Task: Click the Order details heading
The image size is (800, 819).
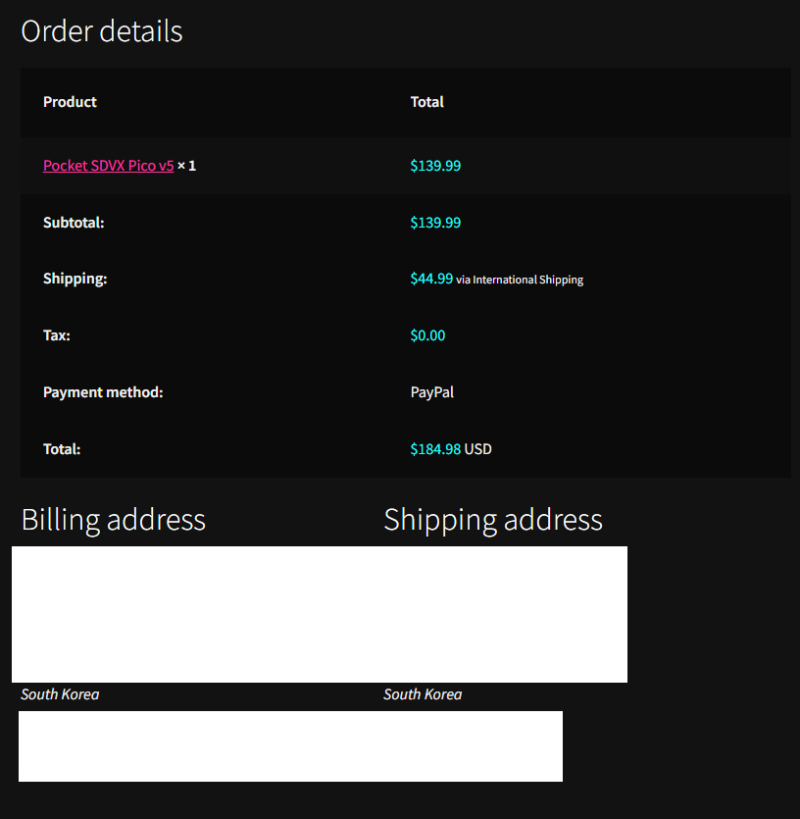Action: click(102, 31)
